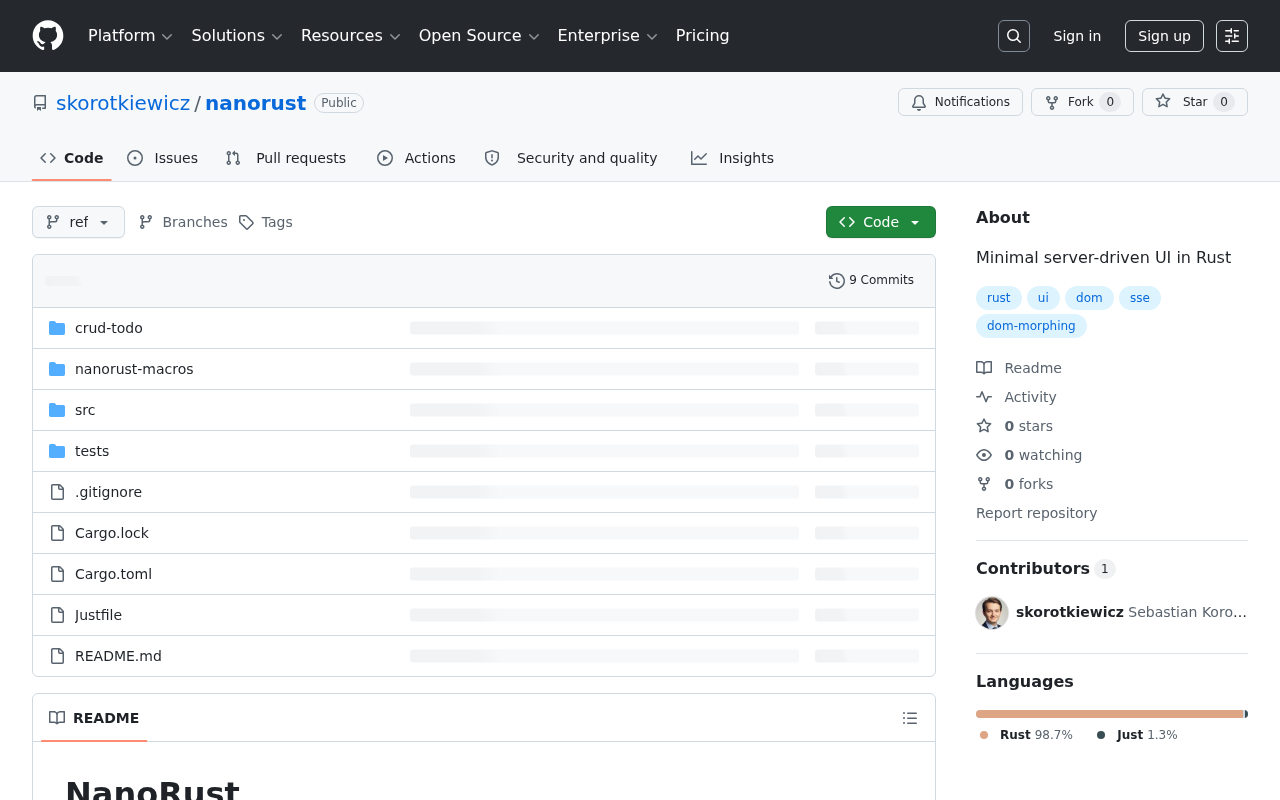
Task: Open the skorotkiewicz owner link
Action: point(123,103)
